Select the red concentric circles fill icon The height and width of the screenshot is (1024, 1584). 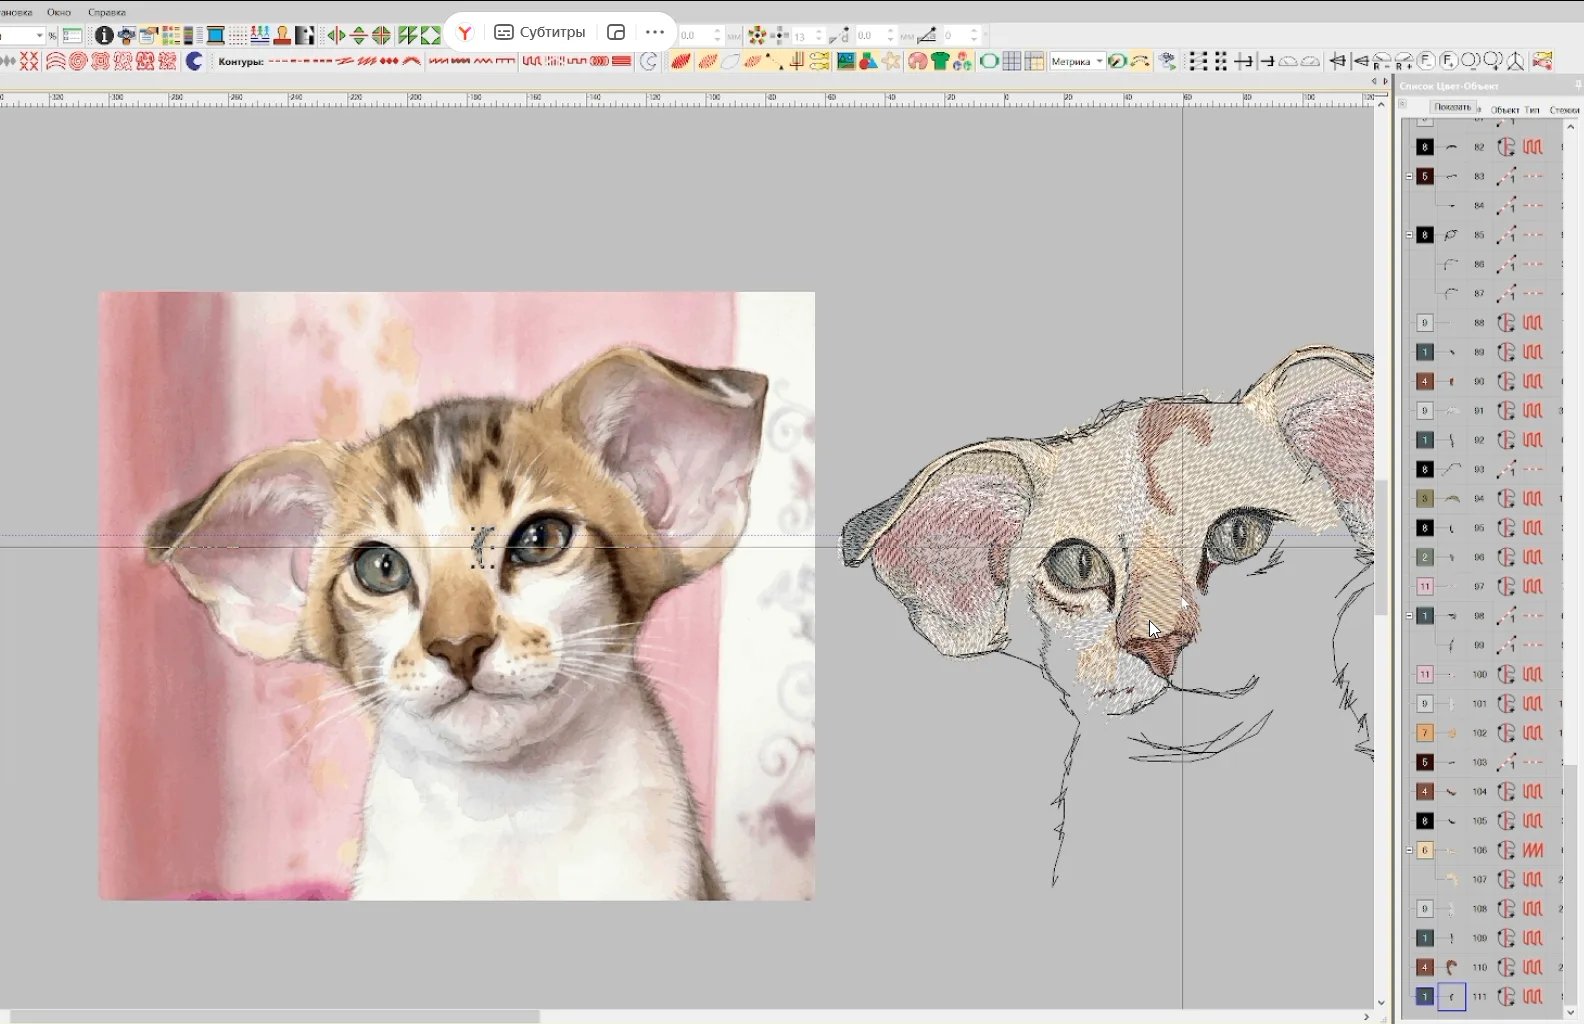[78, 62]
